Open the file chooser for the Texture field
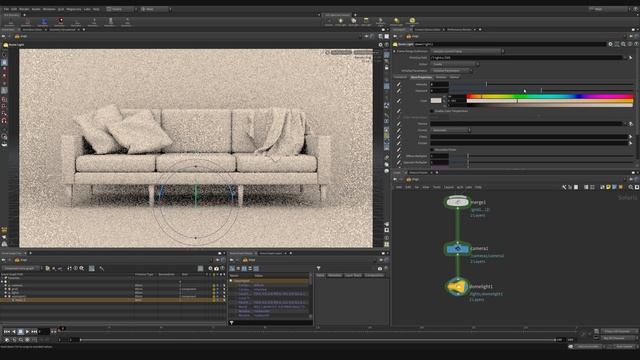Screen dimensions: 640x360 [630, 124]
